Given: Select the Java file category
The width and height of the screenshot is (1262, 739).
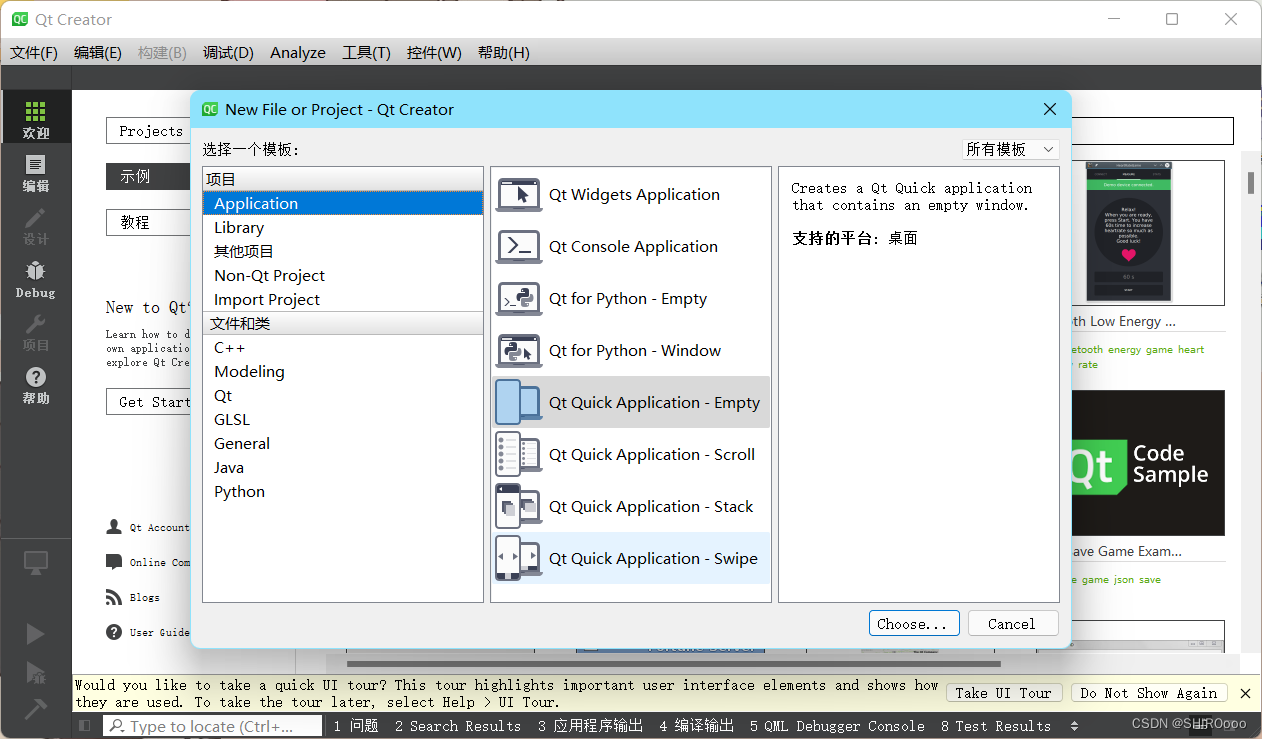Looking at the screenshot, I should (343, 467).
